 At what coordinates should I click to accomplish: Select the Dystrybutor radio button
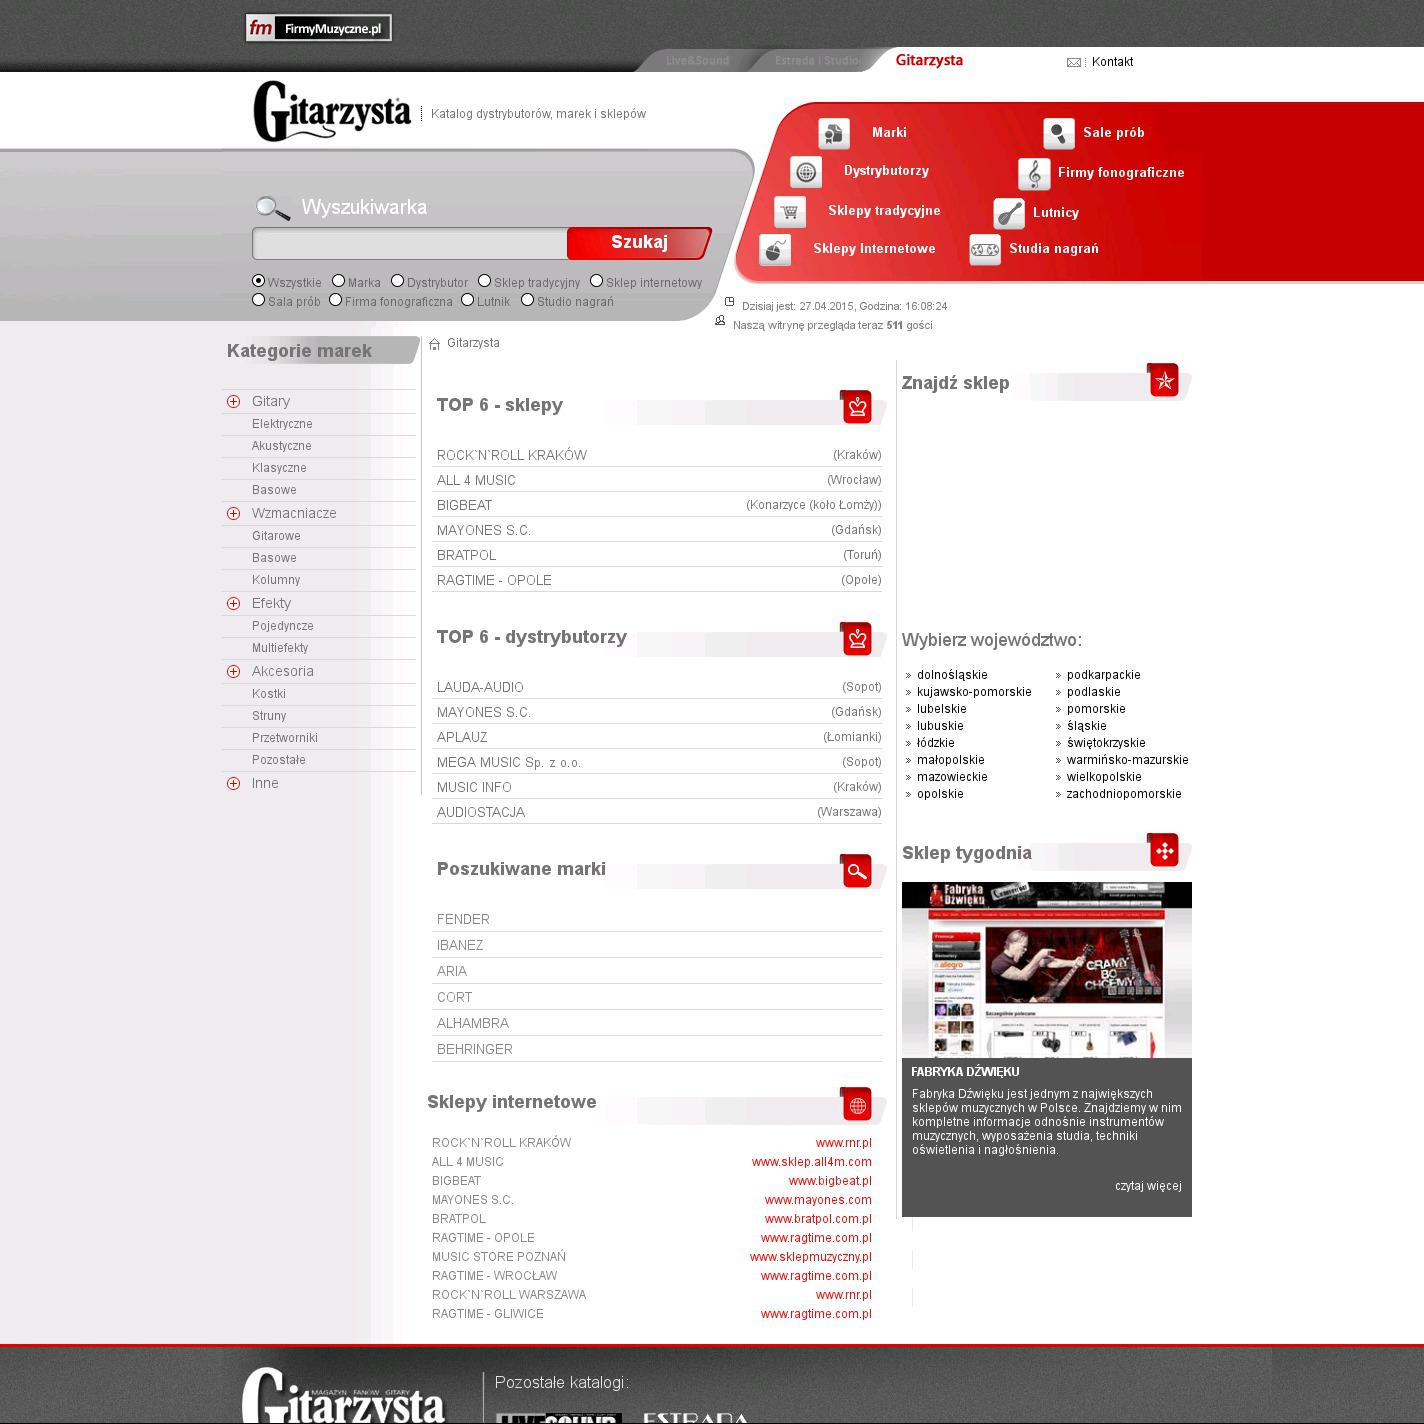click(x=398, y=281)
